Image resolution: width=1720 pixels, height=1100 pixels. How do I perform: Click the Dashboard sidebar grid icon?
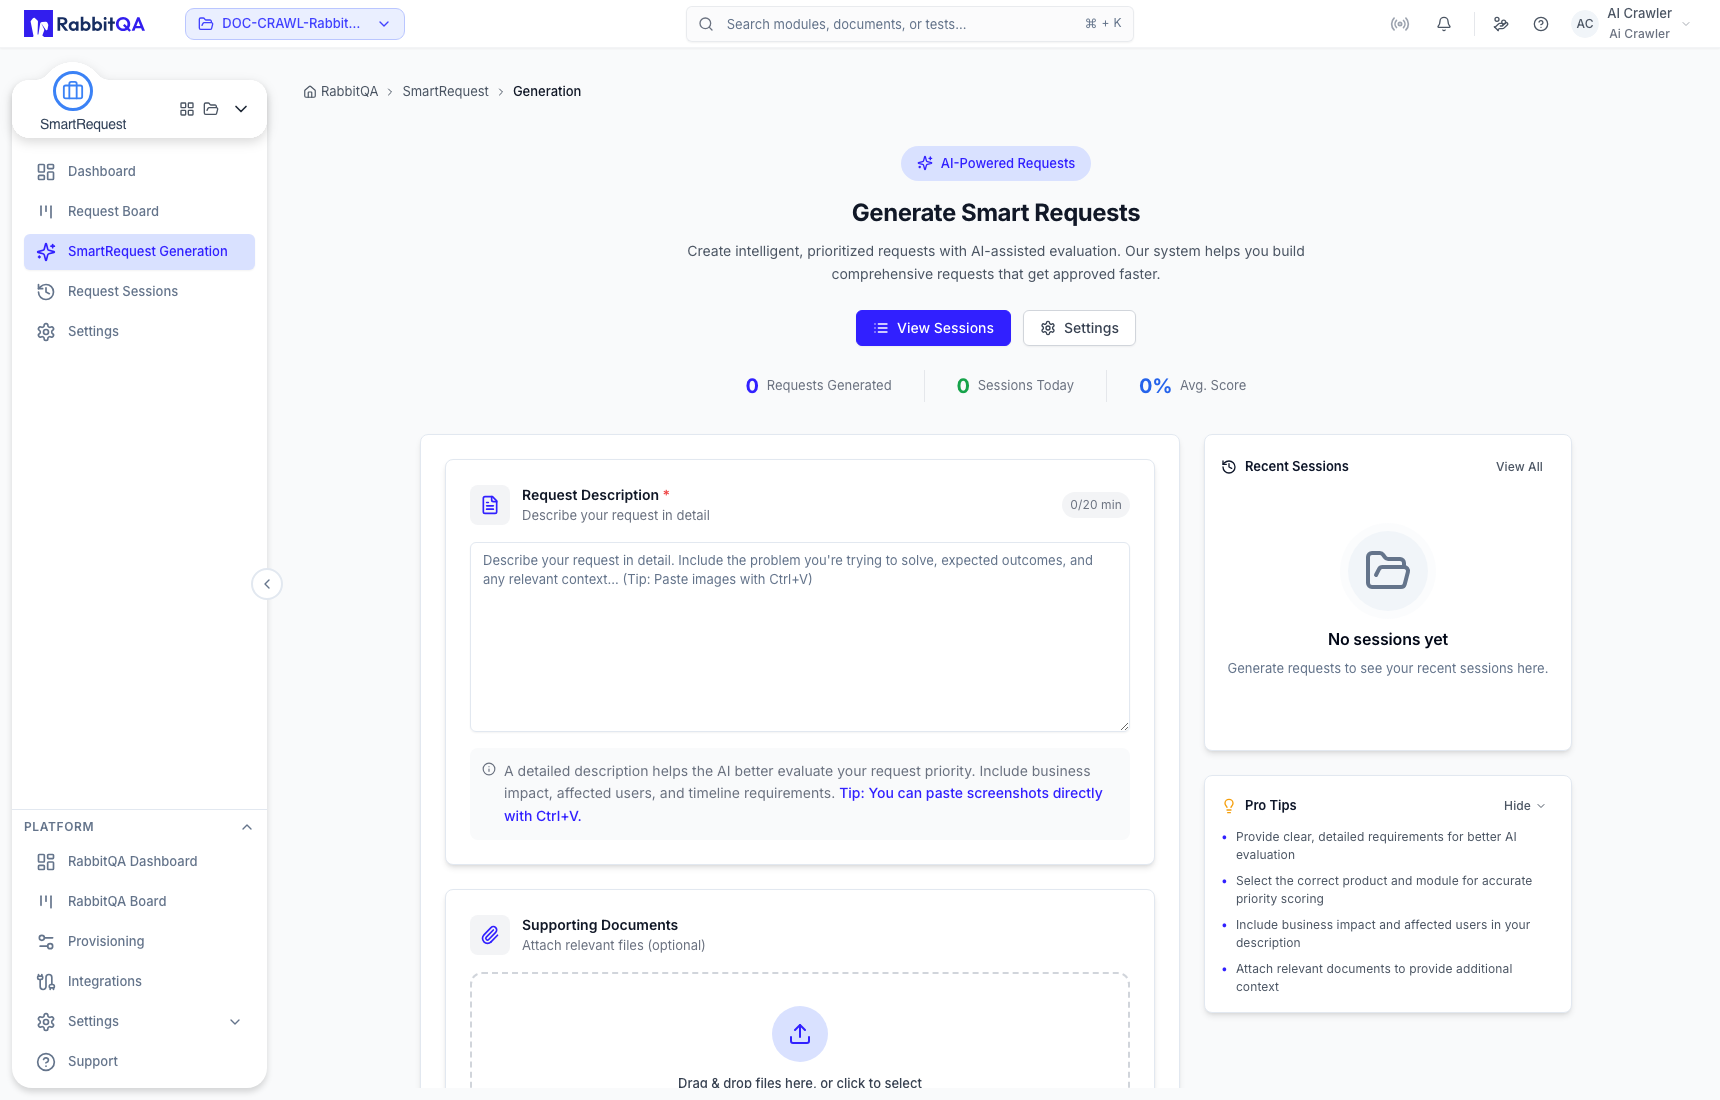[46, 172]
